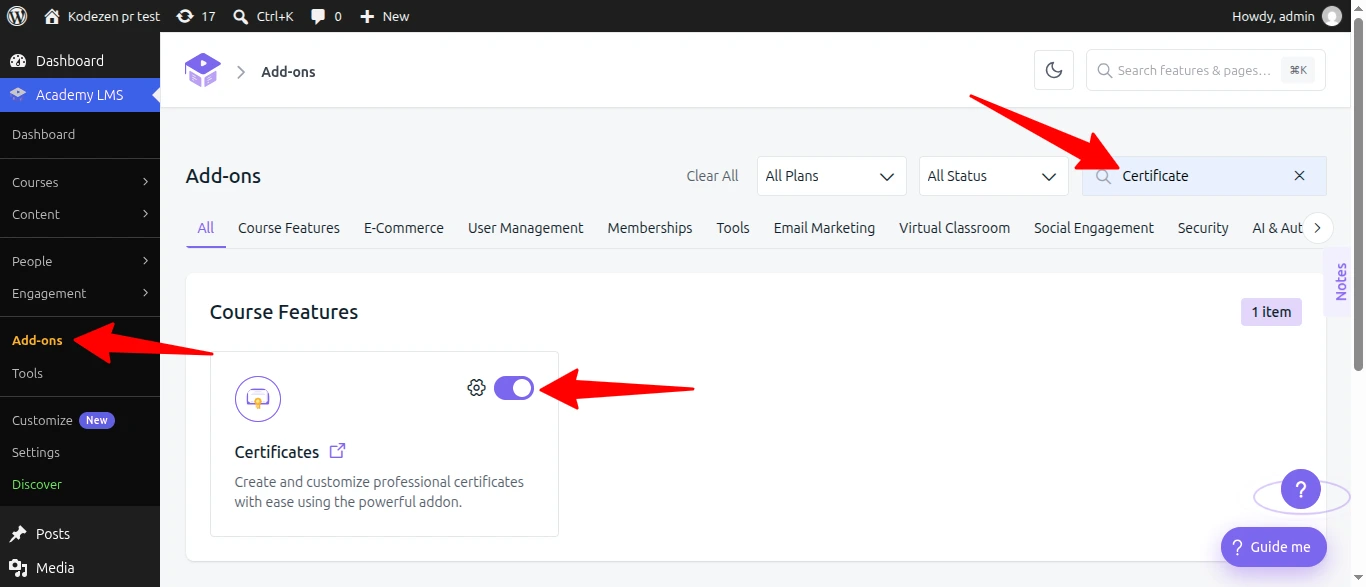Viewport: 1366px width, 587px height.
Task: Expand the Content submenu
Action: click(x=80, y=214)
